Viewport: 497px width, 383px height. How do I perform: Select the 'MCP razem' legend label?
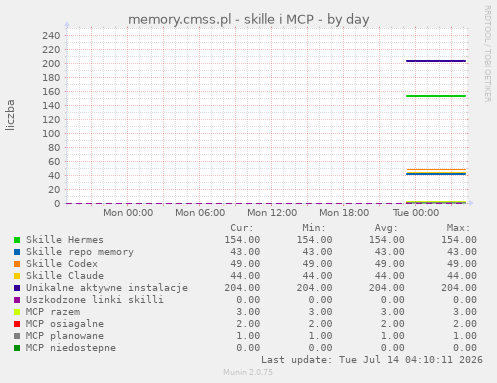coord(53,312)
